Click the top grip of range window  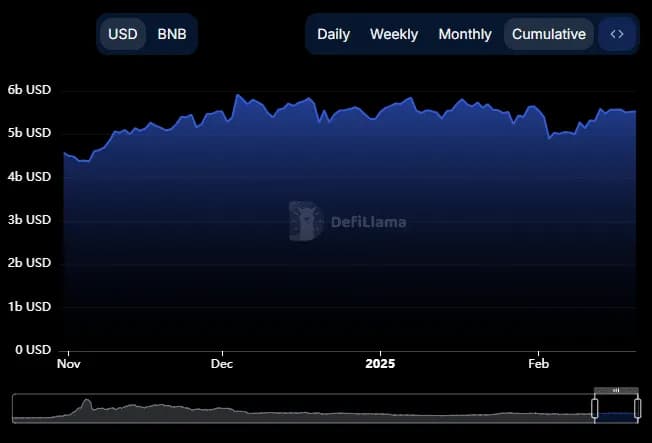616,390
